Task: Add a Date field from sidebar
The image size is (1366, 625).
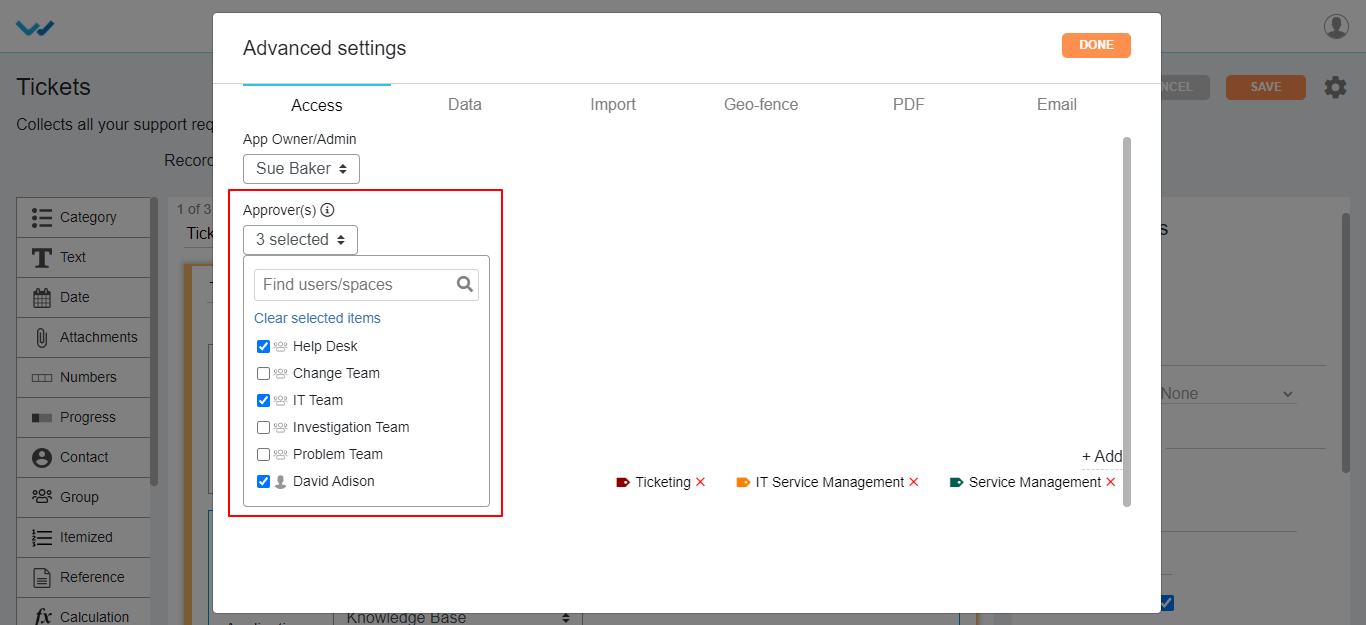Action: click(83, 297)
